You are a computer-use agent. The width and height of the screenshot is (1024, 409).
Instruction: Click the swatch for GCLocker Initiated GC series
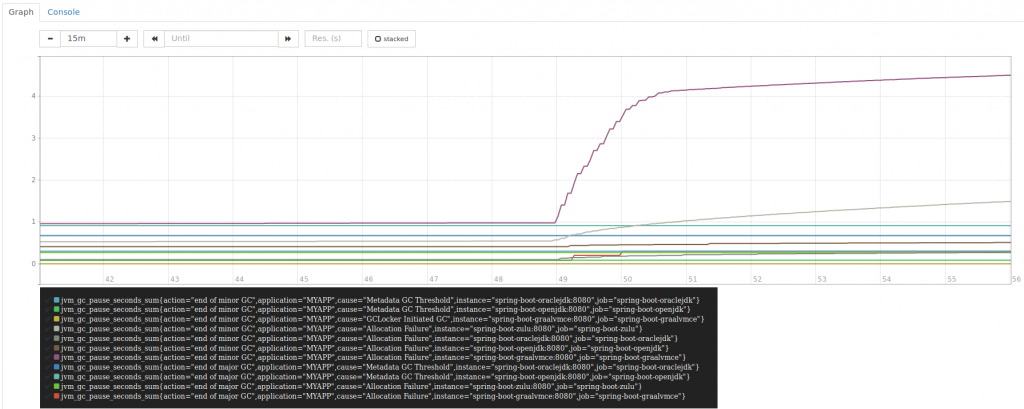point(57,318)
